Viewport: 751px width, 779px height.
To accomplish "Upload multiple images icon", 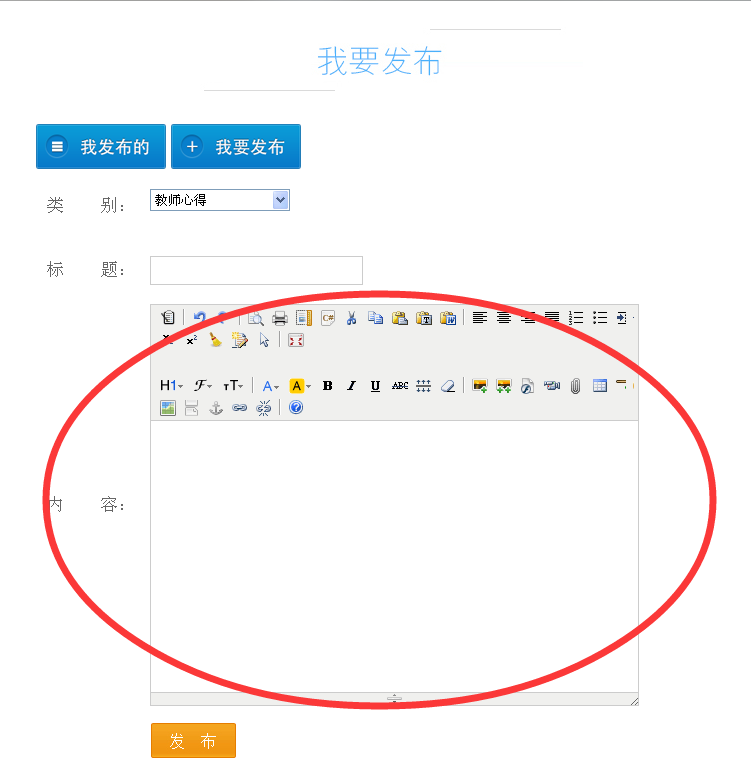I will 504,386.
